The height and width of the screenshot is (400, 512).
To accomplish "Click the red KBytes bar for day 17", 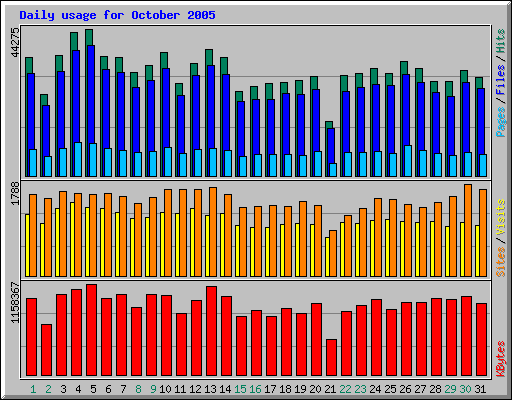I will 271,346.
